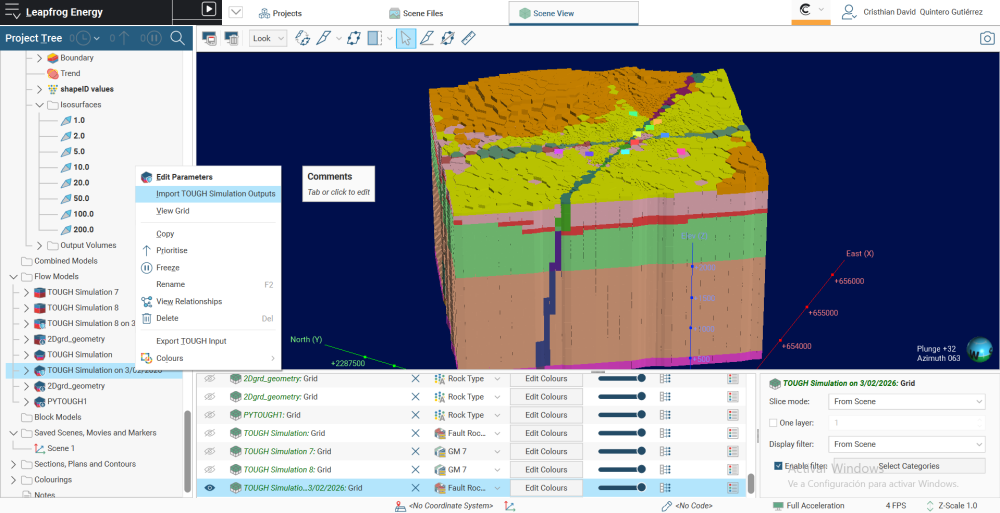Expand the Sections, Plans and Contours folder

pyautogui.click(x=13, y=464)
